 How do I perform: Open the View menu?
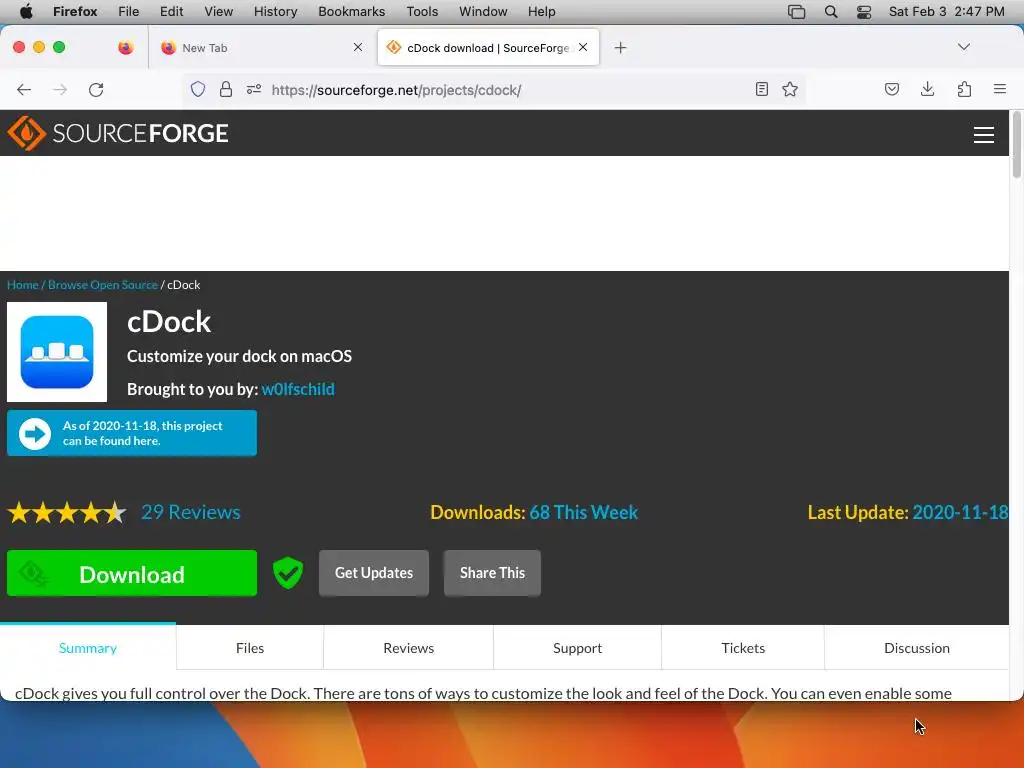click(218, 12)
